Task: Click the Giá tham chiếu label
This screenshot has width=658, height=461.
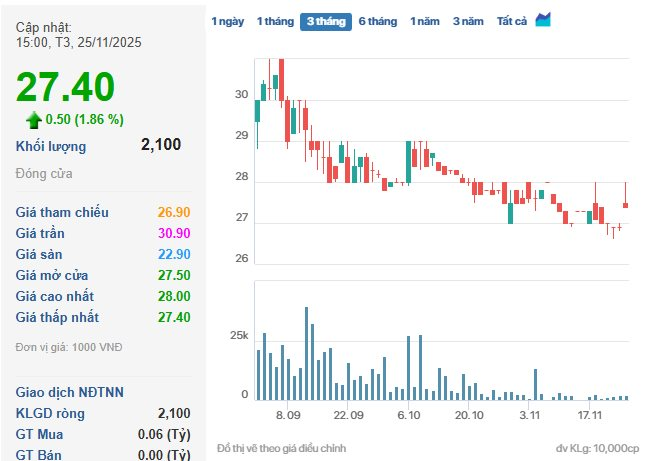Action: 63,212
